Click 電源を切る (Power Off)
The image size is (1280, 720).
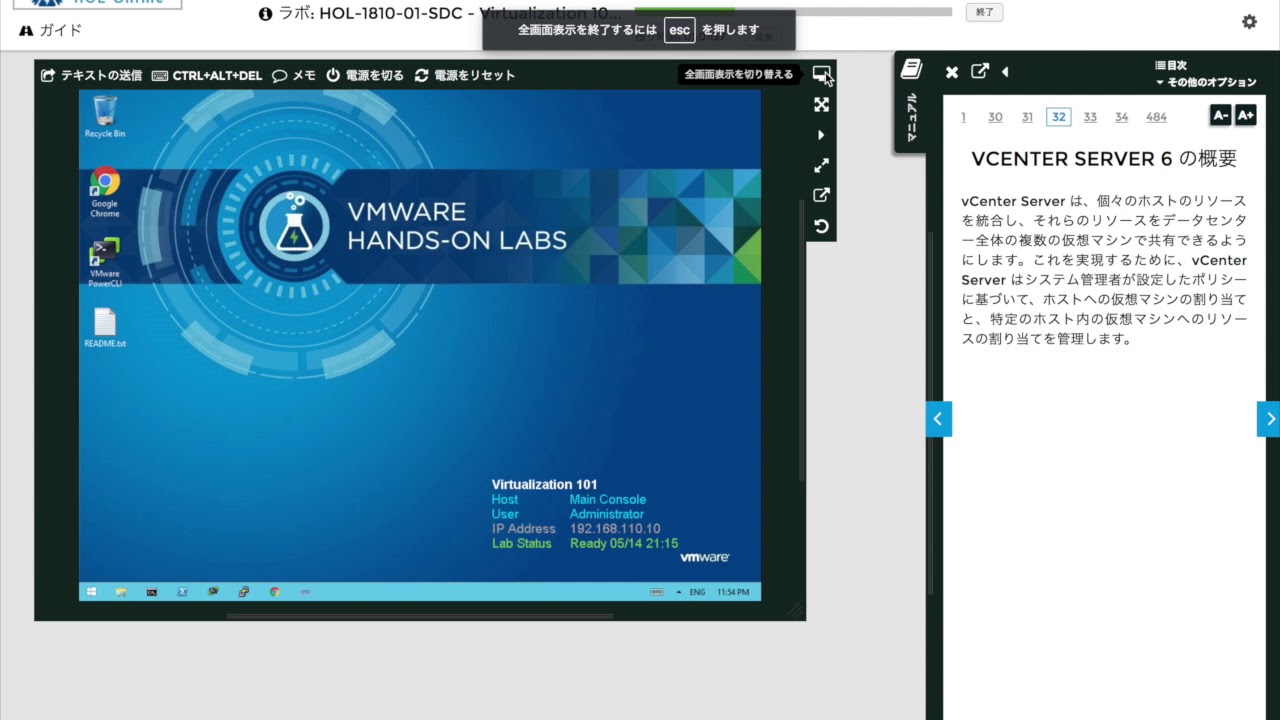pyautogui.click(x=365, y=75)
